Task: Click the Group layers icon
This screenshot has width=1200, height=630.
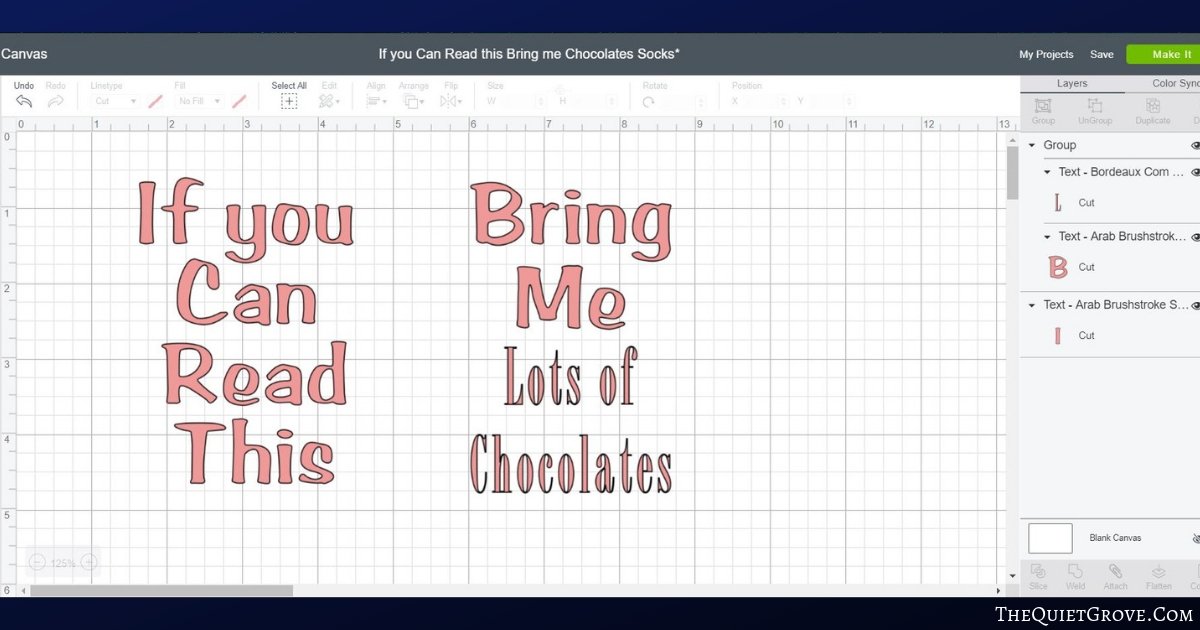Action: [1043, 105]
